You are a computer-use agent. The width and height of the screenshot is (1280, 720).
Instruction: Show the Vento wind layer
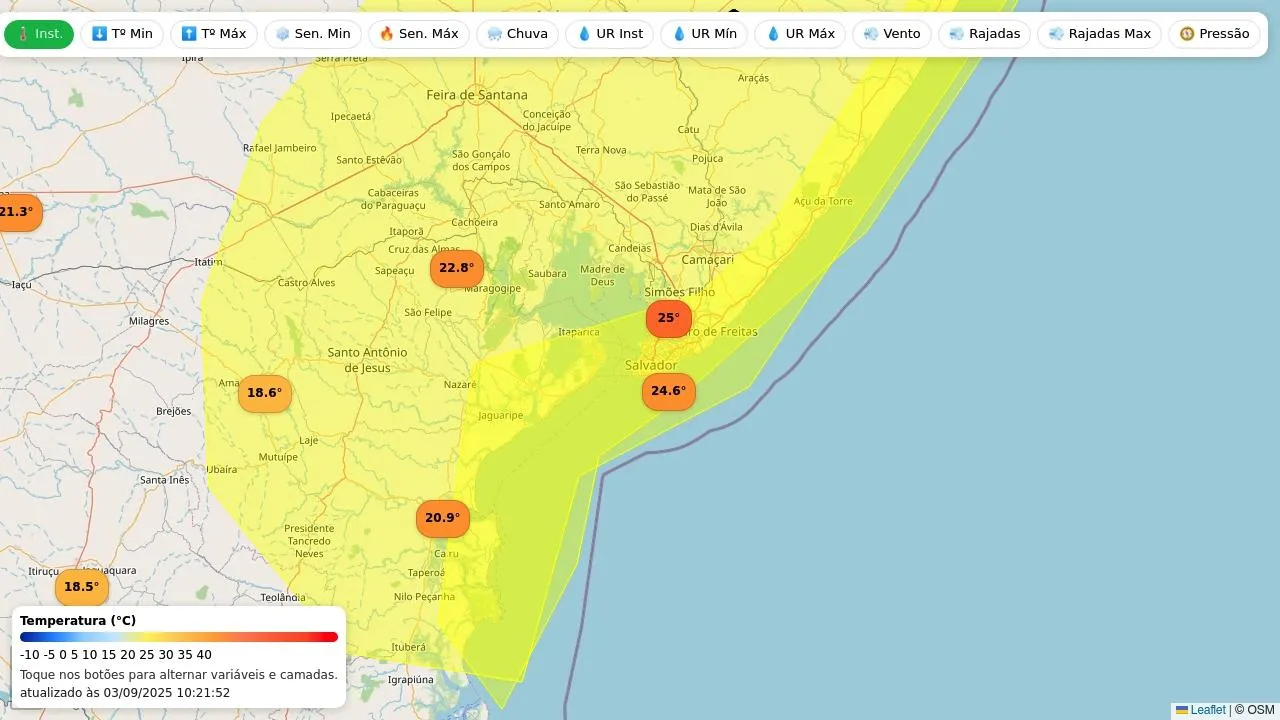point(892,34)
